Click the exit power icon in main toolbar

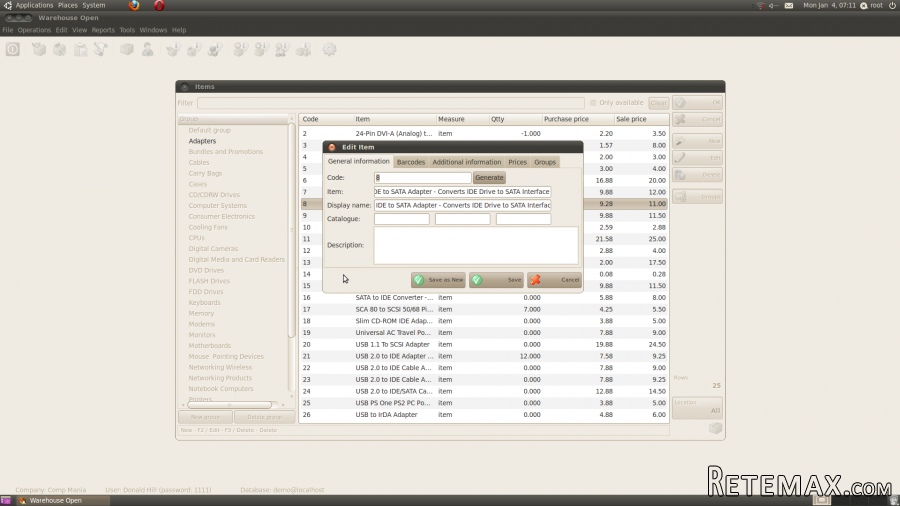coord(13,49)
